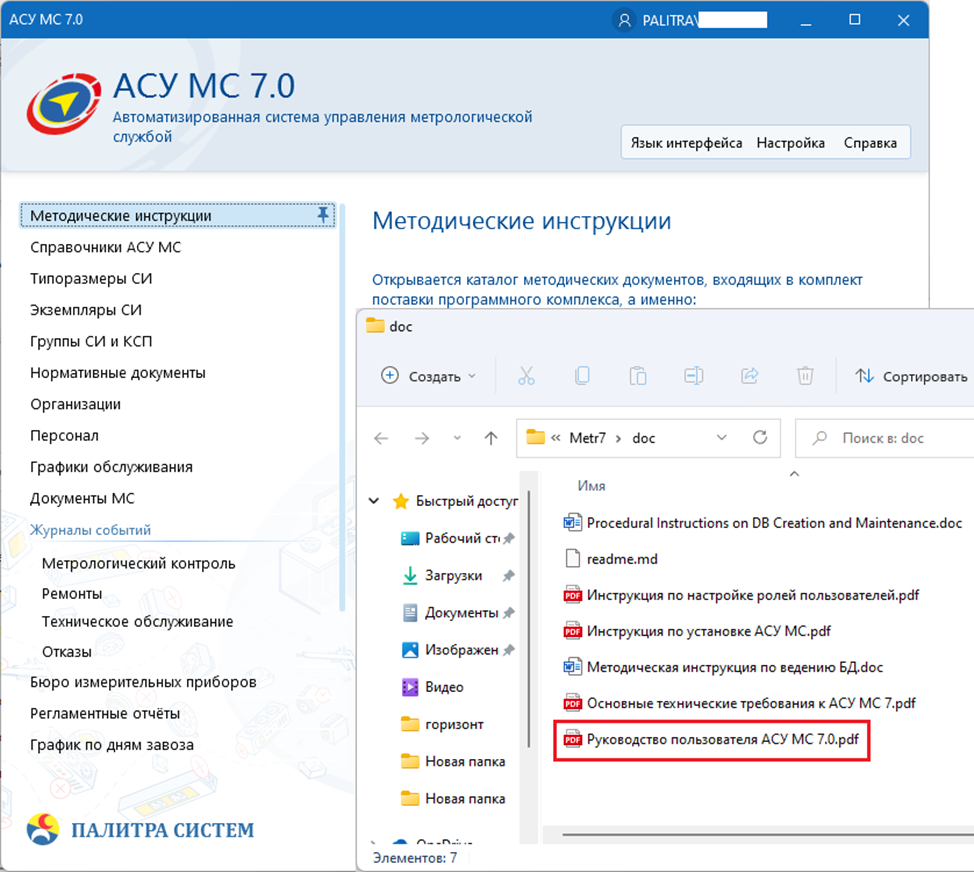Open Регламентные отчёты section

105,713
